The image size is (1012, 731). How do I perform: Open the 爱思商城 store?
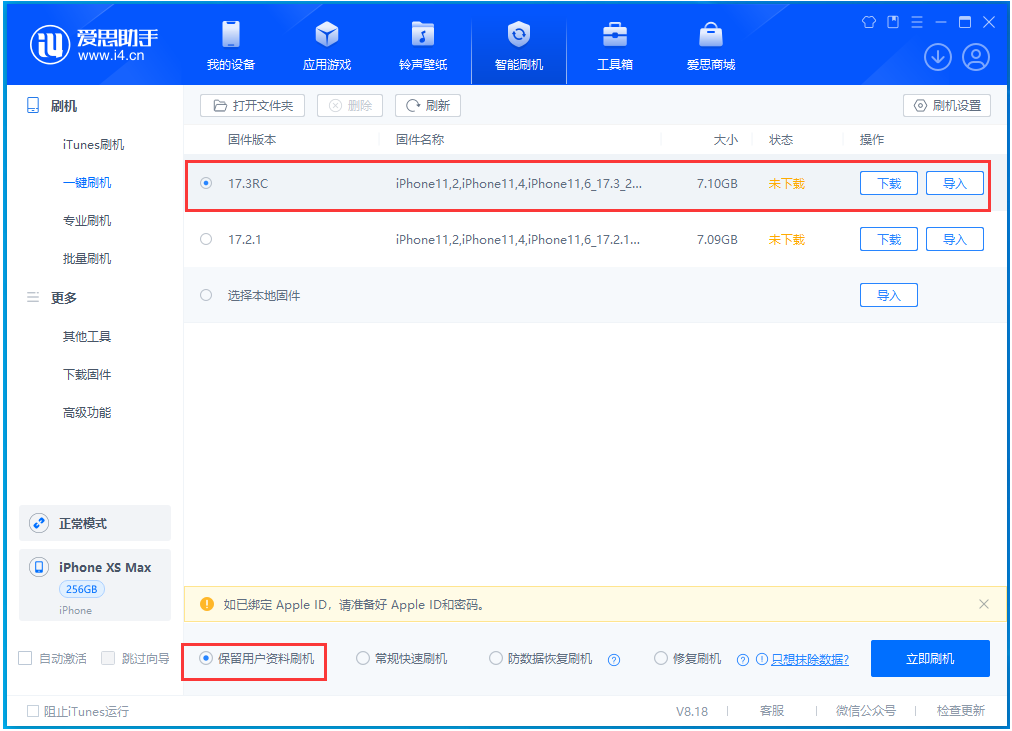point(710,44)
